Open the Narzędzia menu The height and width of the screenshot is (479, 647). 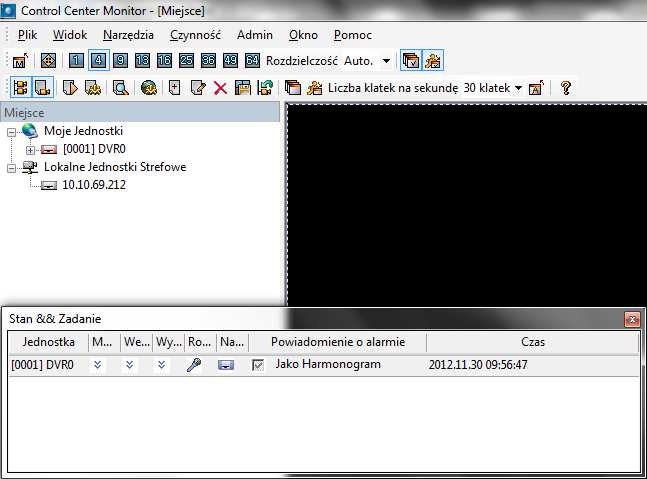[x=128, y=35]
